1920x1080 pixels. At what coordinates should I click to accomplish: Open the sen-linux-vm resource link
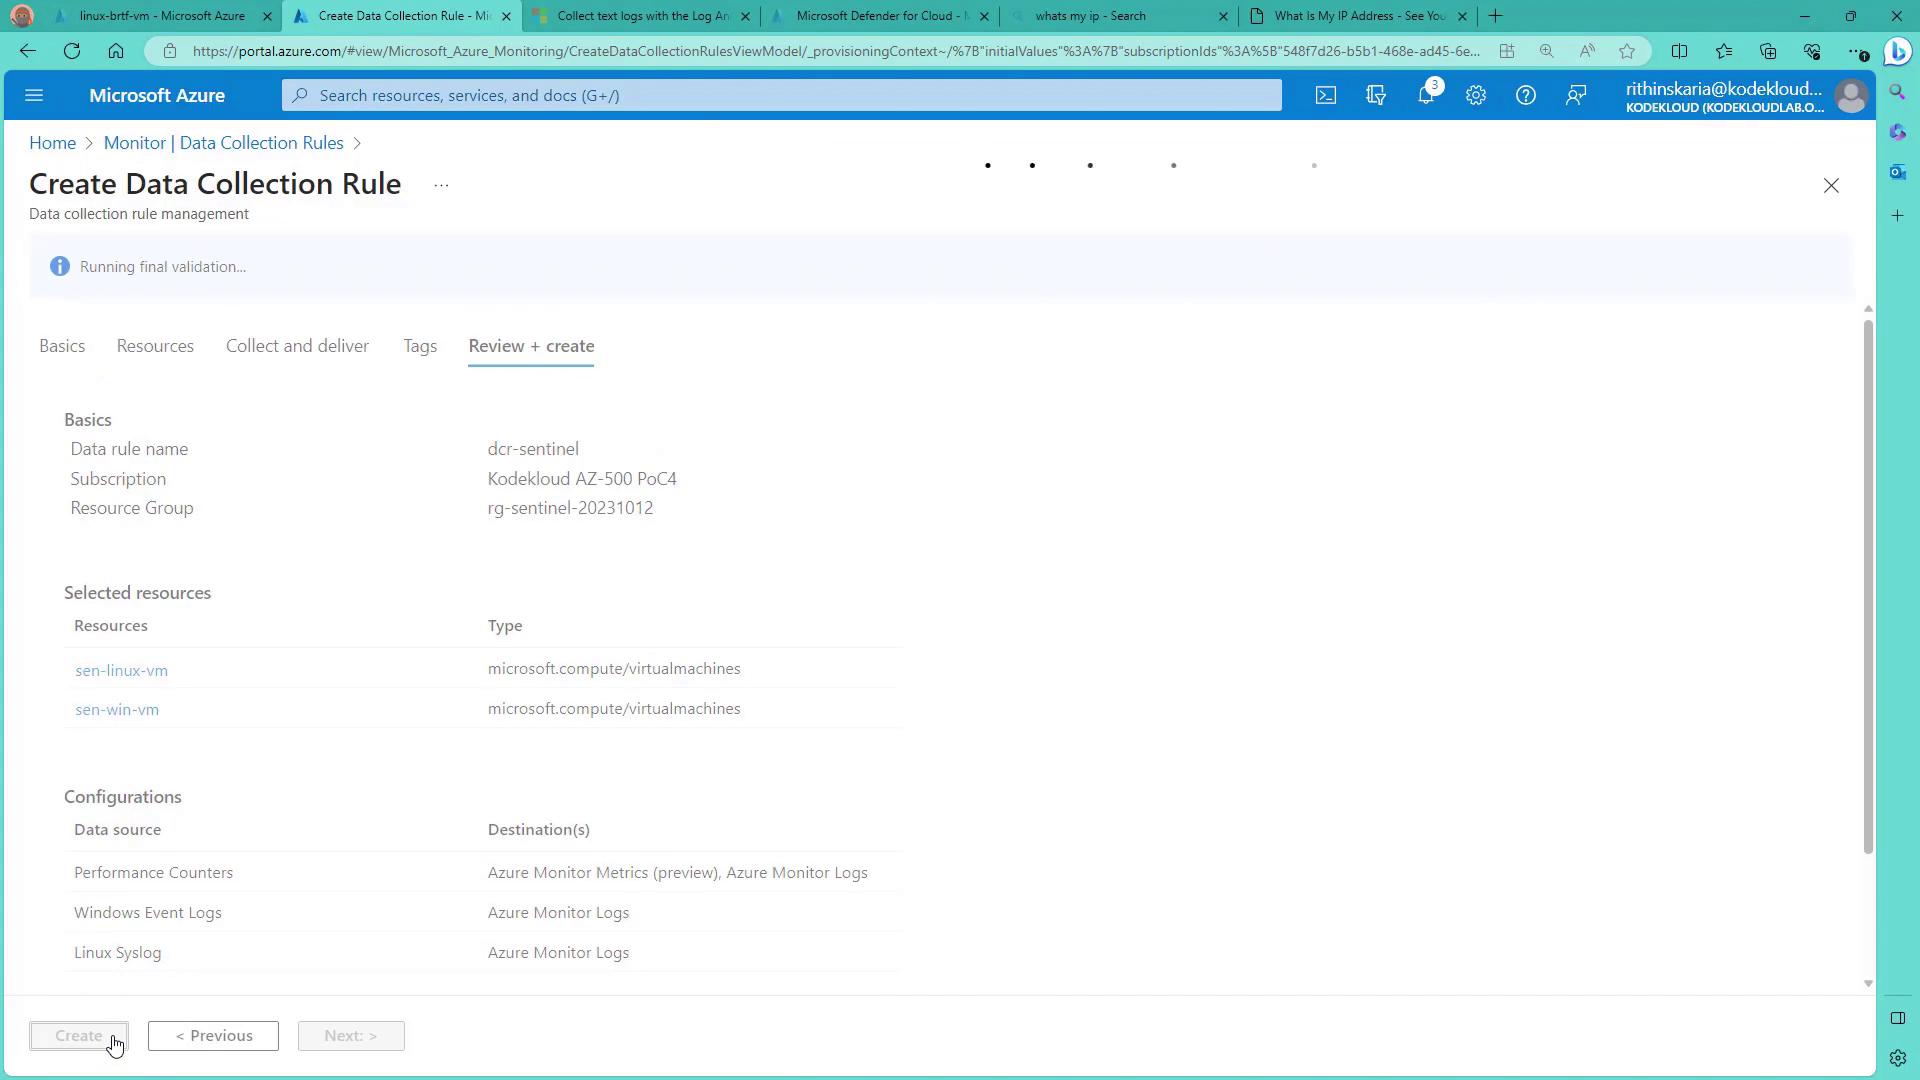pyautogui.click(x=121, y=671)
